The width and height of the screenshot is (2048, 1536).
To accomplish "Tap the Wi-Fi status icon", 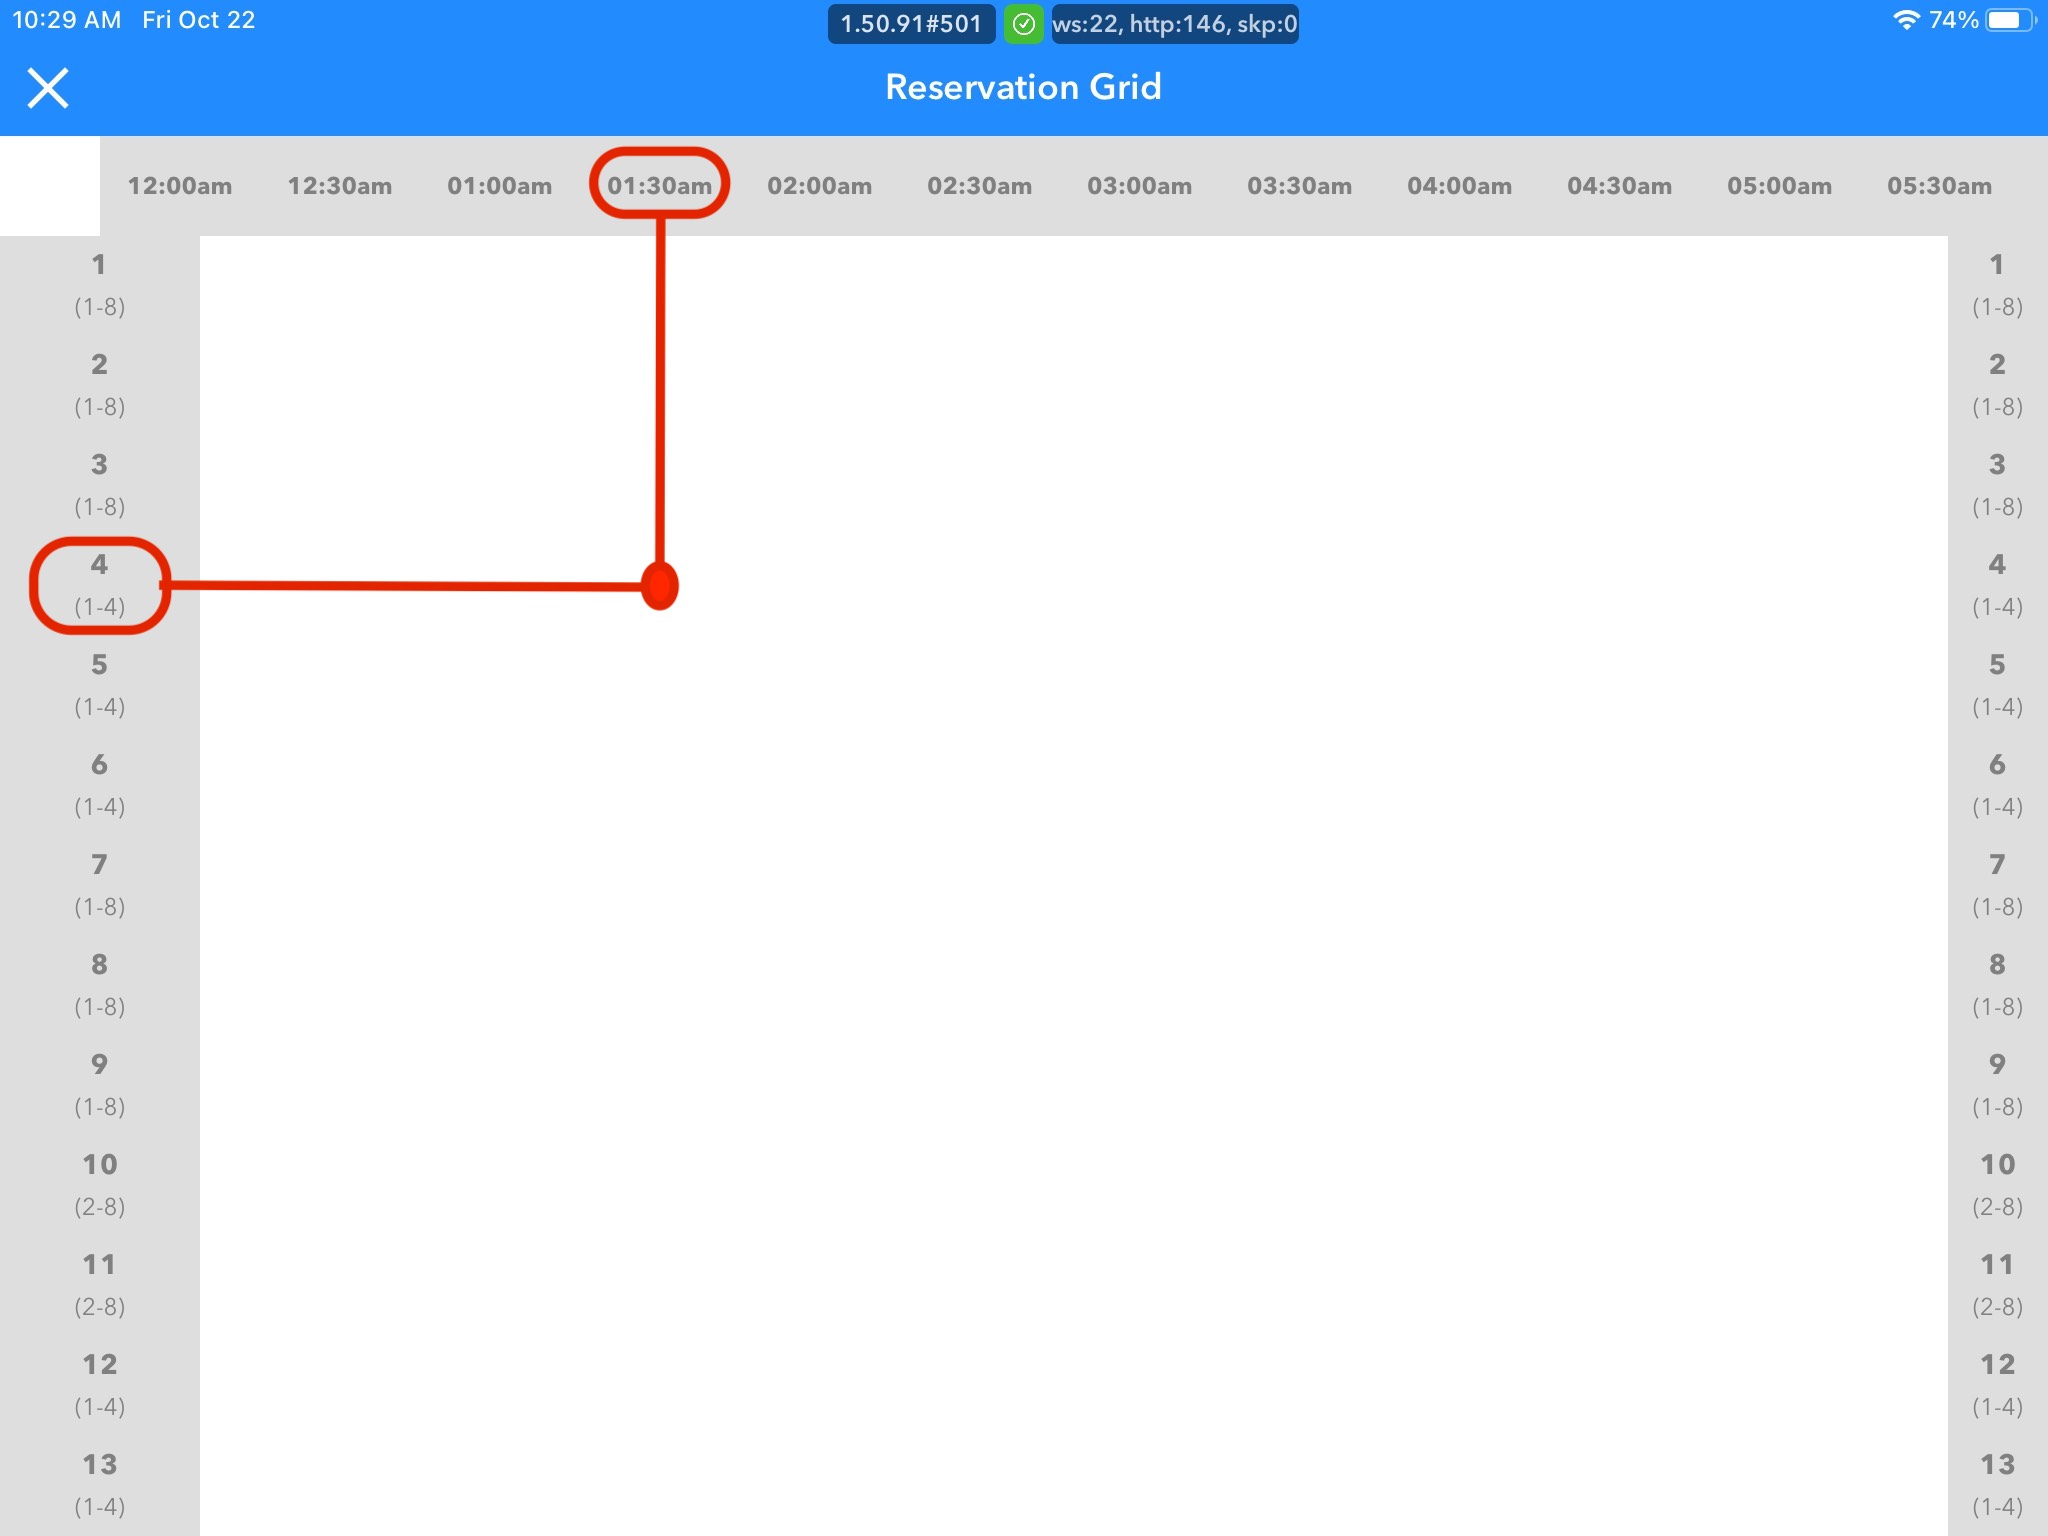I will (x=1906, y=20).
